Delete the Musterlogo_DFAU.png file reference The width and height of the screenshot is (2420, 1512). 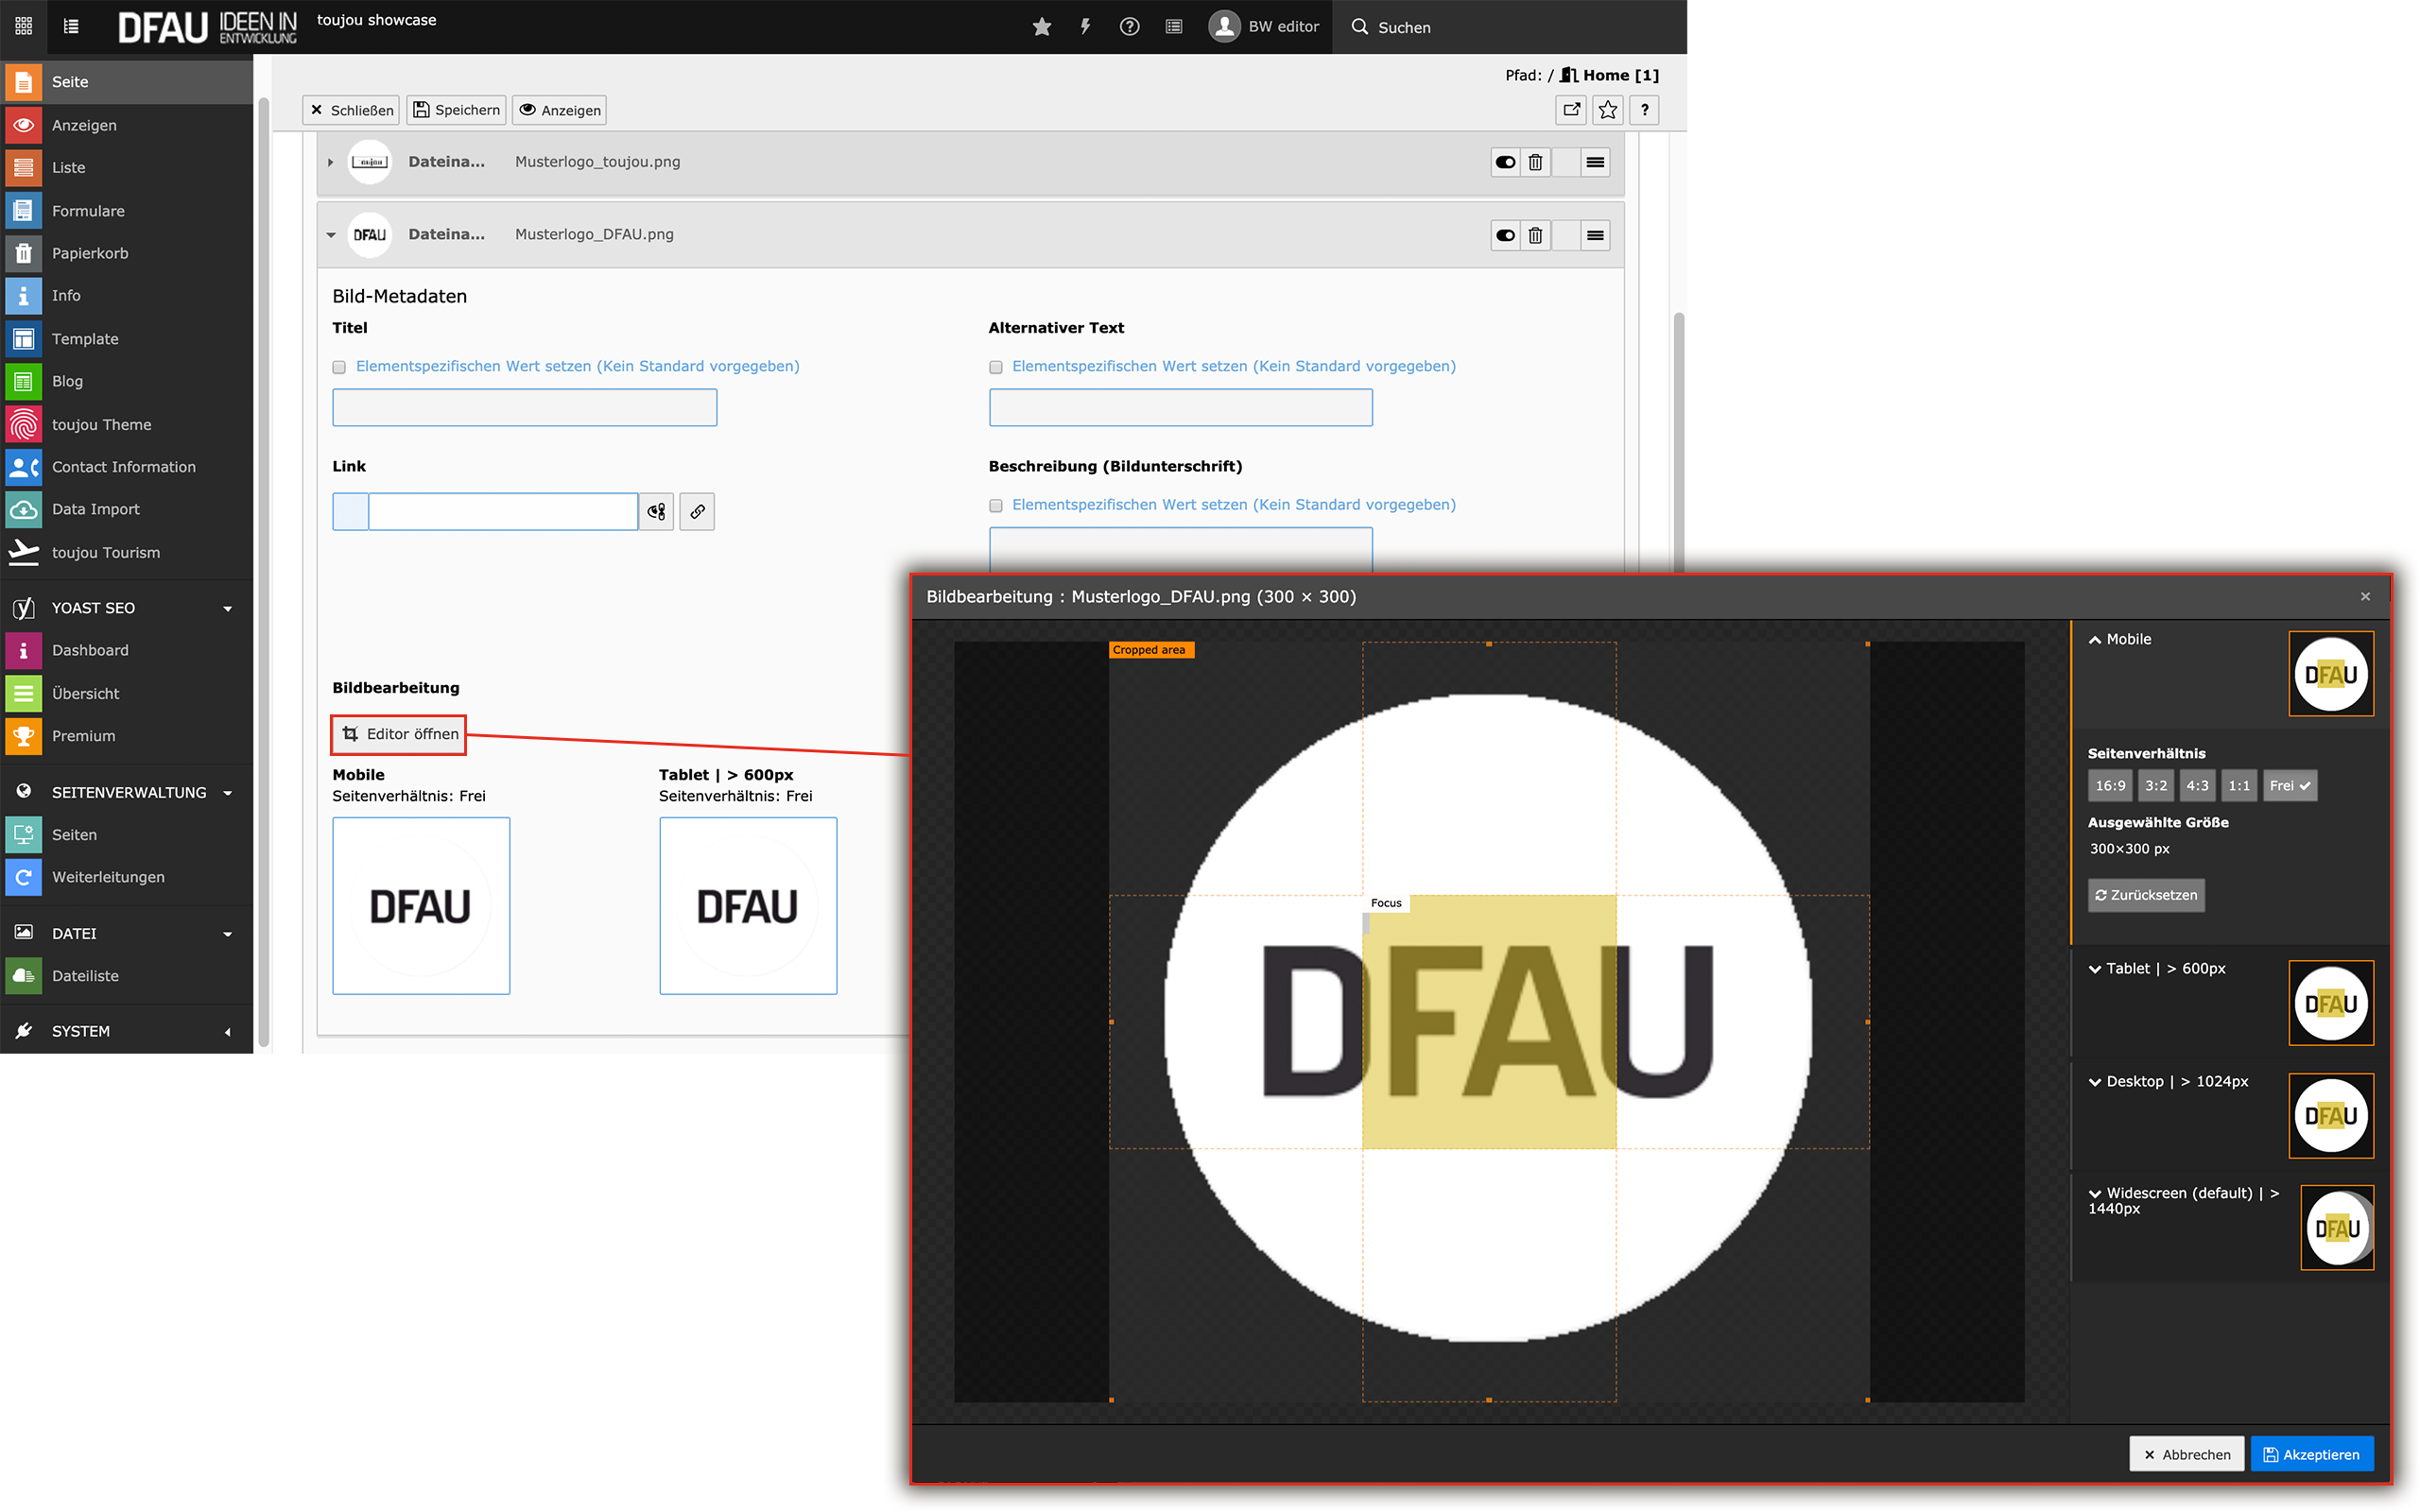click(1535, 236)
